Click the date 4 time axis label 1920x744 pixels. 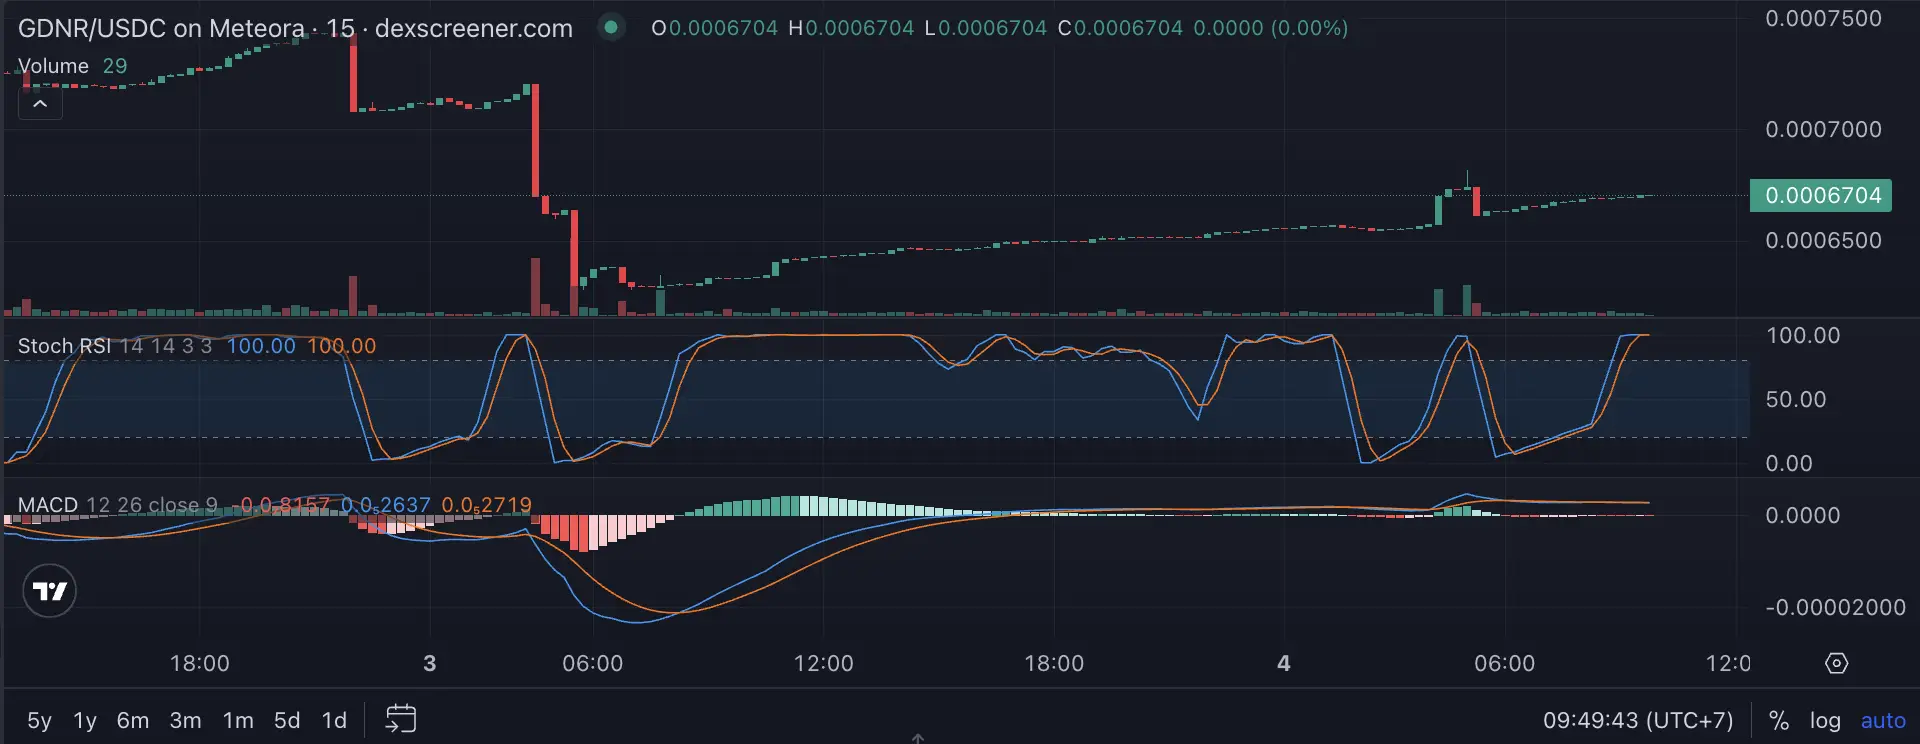1284,663
